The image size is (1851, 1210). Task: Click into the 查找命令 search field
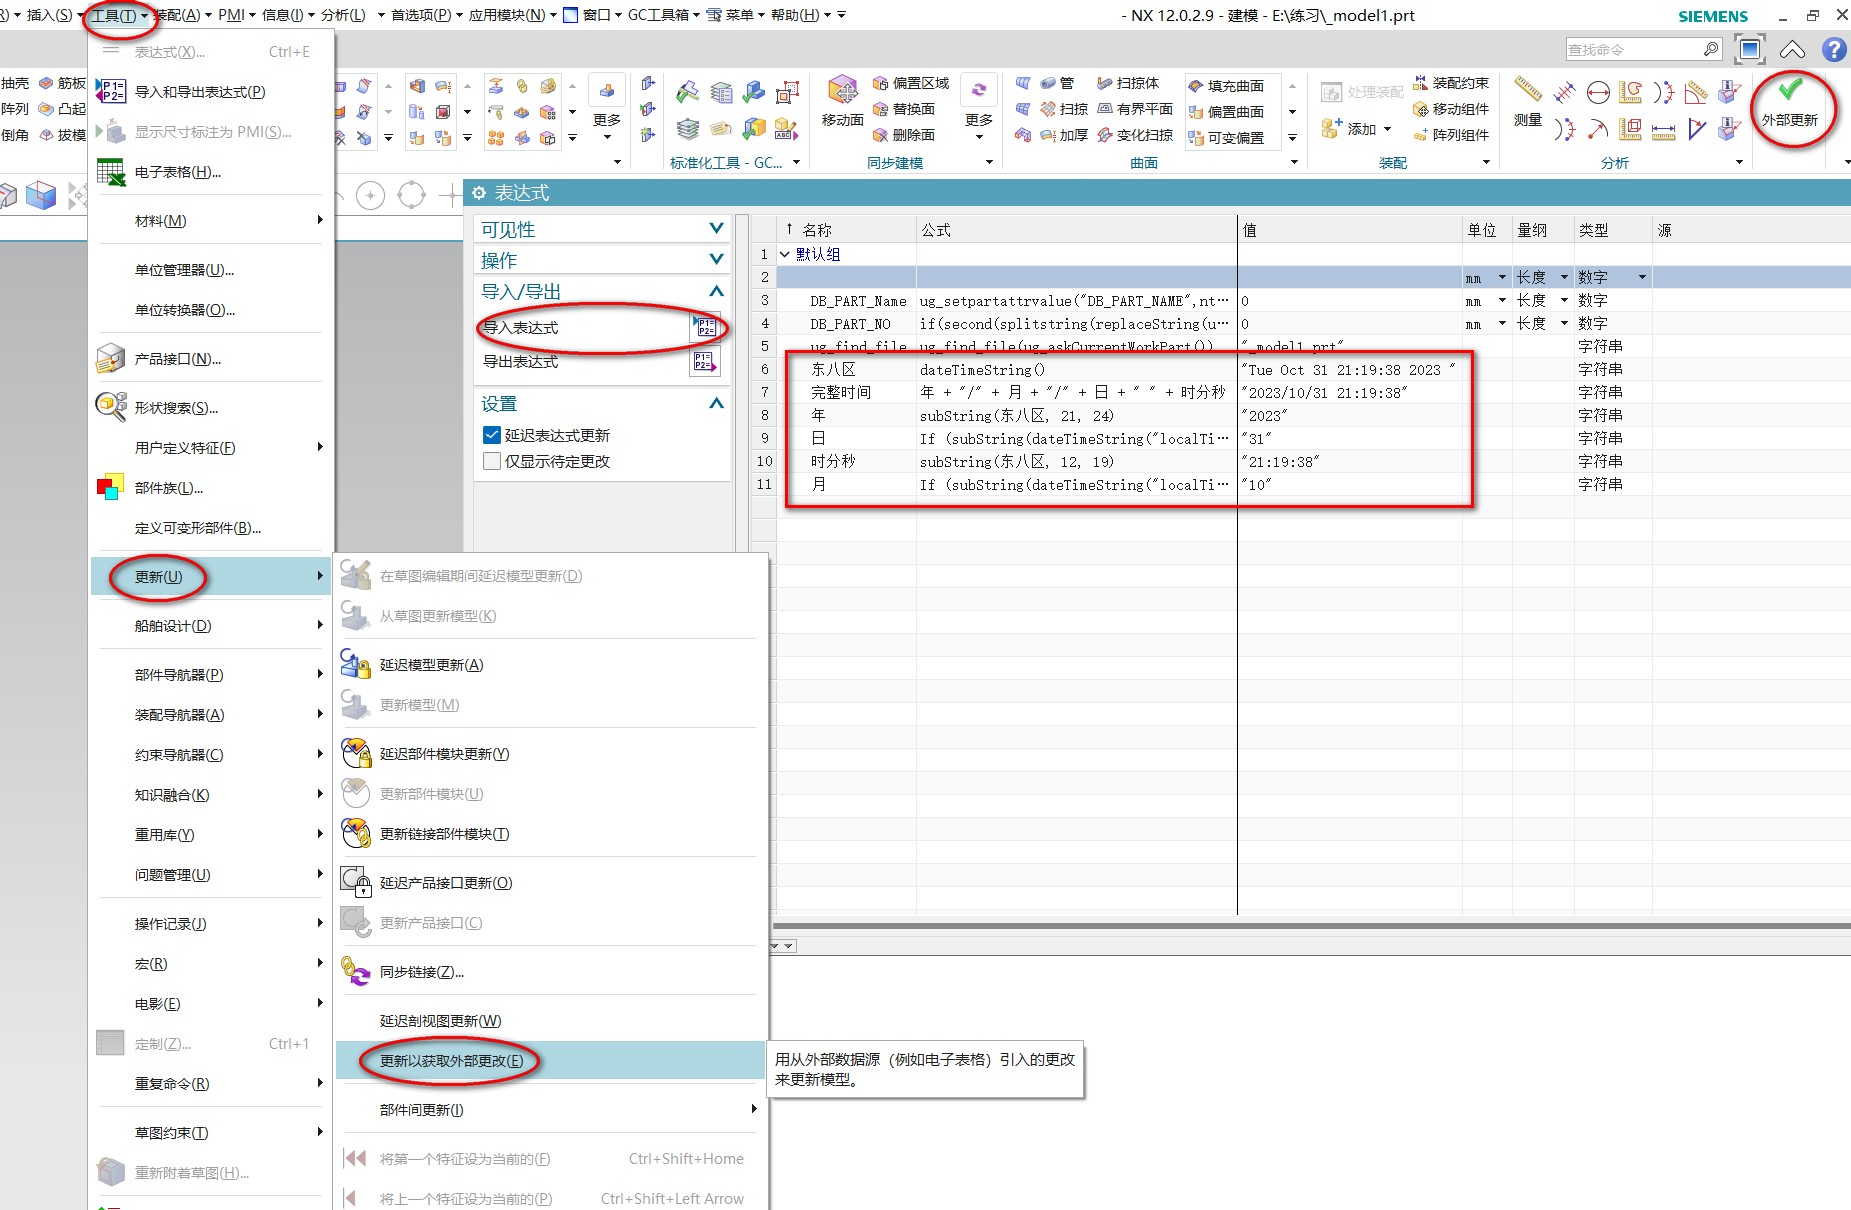tap(1634, 49)
